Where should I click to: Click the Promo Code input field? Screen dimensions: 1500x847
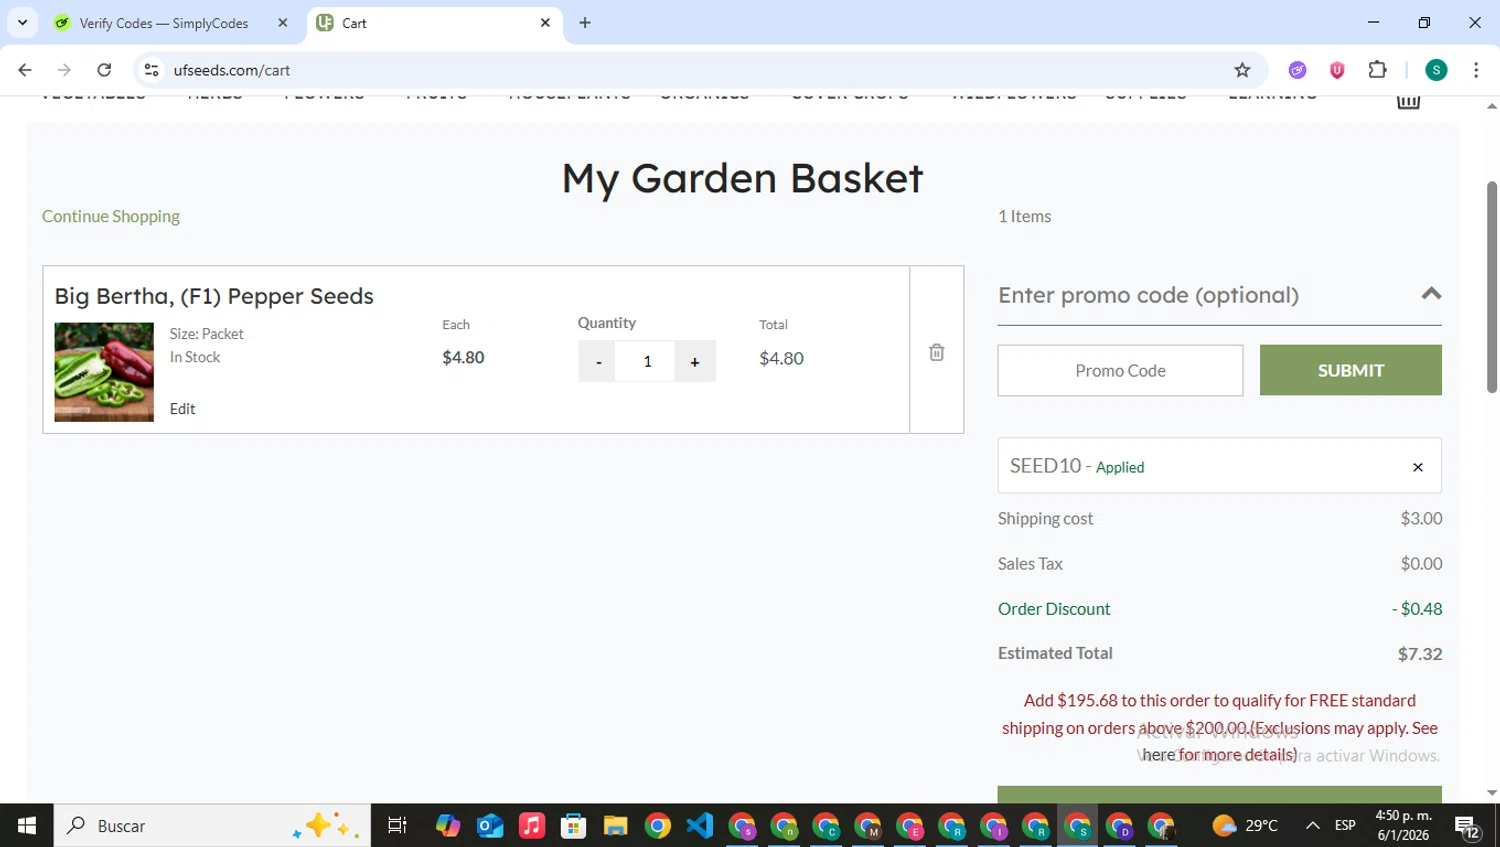tap(1120, 371)
